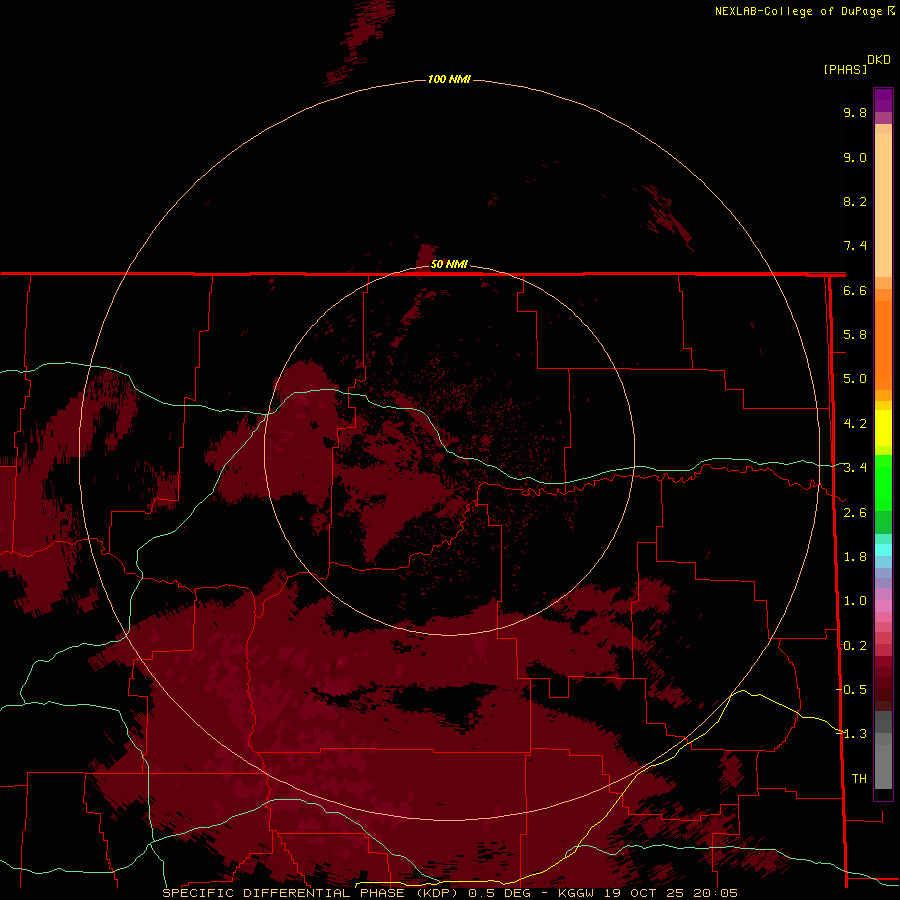Click the 1.0 value on the legend
Screen dimensions: 900x900
[x=855, y=601]
